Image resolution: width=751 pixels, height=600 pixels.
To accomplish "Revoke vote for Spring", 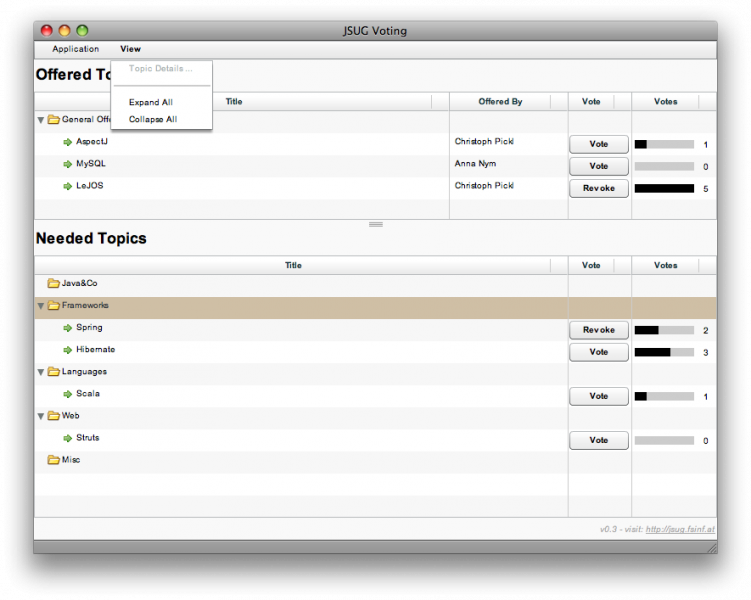I will [x=599, y=330].
